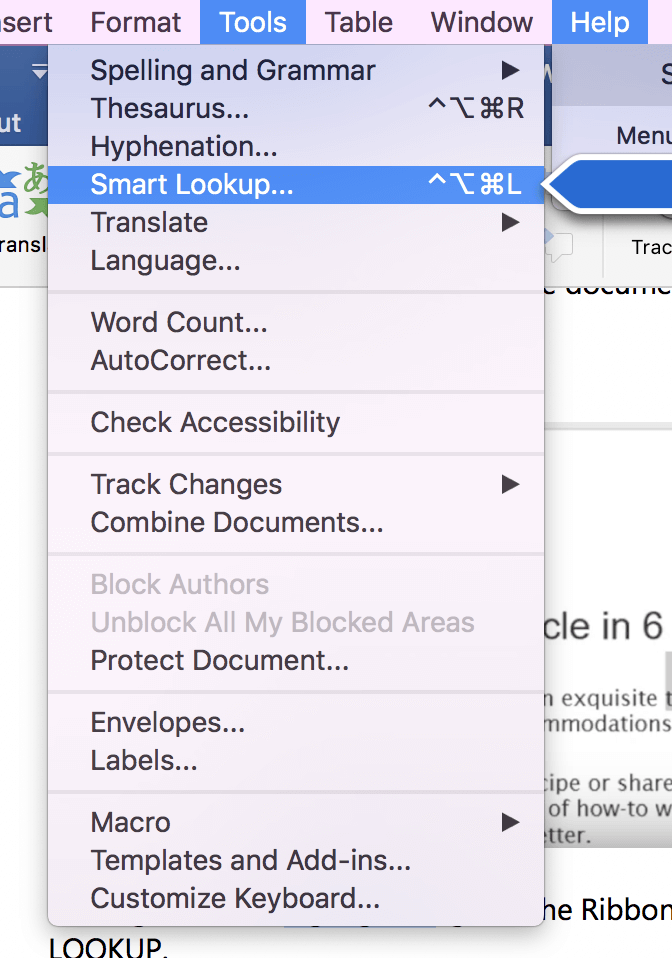Expand the Translate submenu arrow
The image size is (672, 958).
(510, 222)
